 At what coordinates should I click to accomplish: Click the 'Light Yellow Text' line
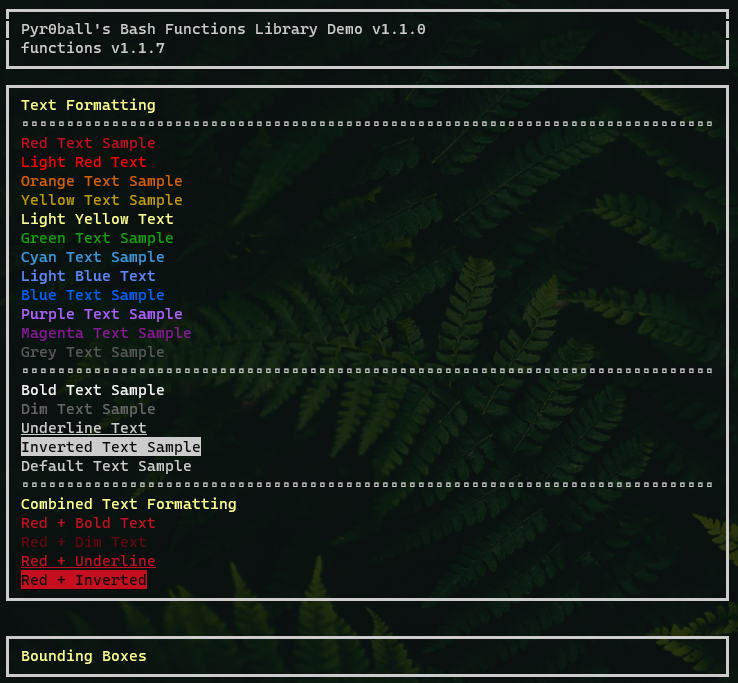97,219
